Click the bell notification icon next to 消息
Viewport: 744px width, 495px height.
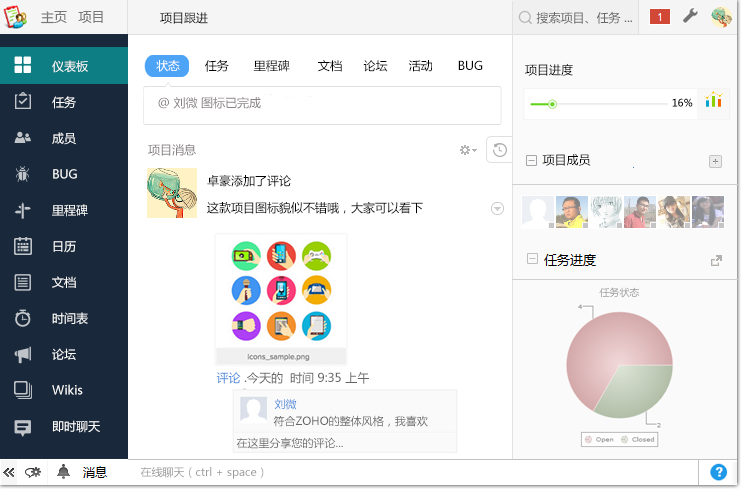point(63,471)
